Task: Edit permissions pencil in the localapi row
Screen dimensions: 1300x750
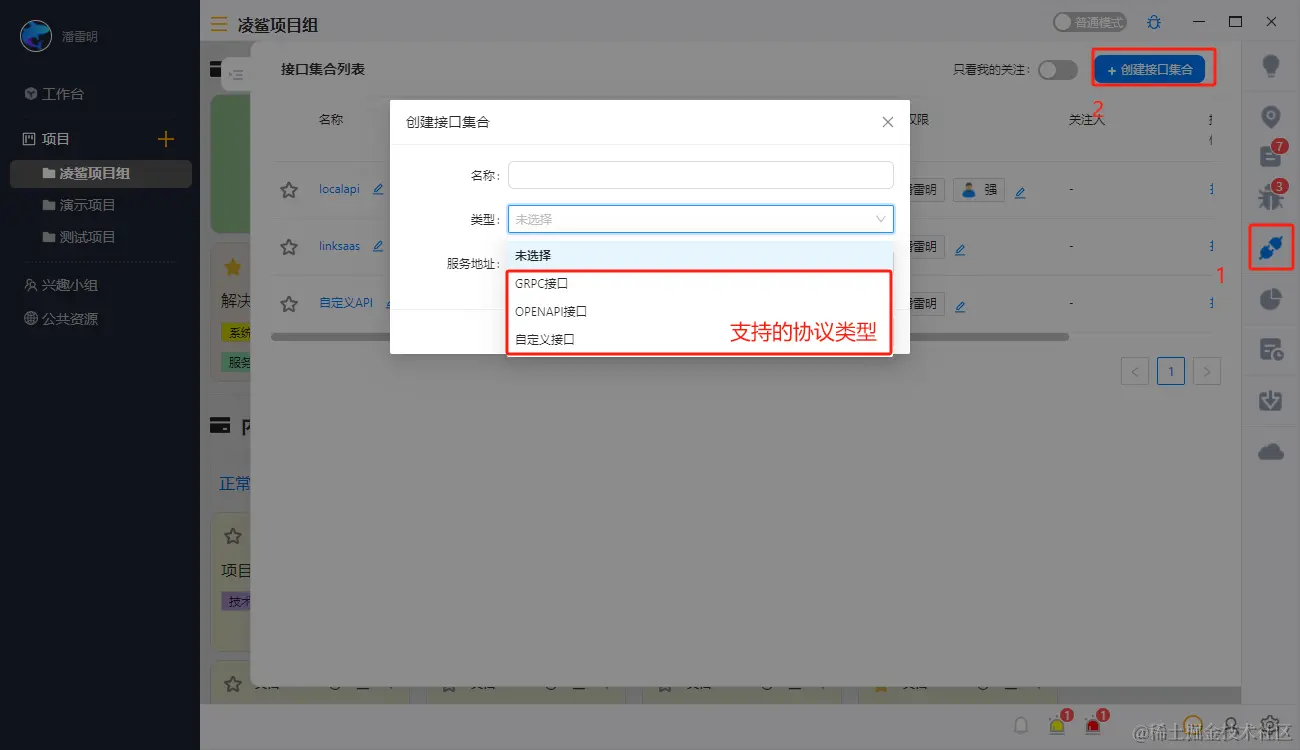Action: tap(1020, 193)
